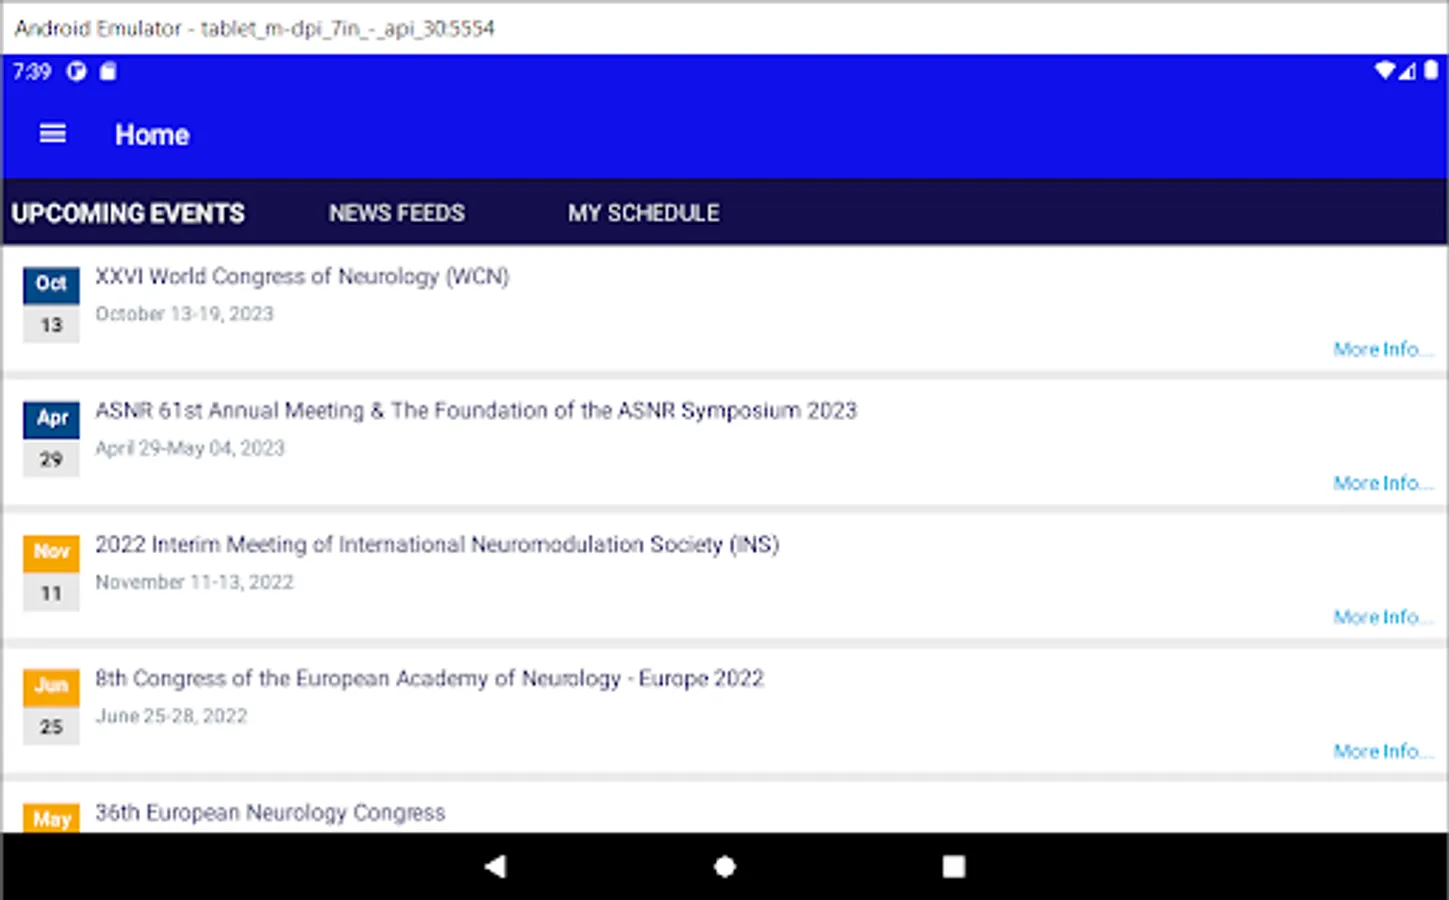Open More Info for World Congress of Neurology
This screenshot has width=1449, height=900.
[x=1381, y=349]
